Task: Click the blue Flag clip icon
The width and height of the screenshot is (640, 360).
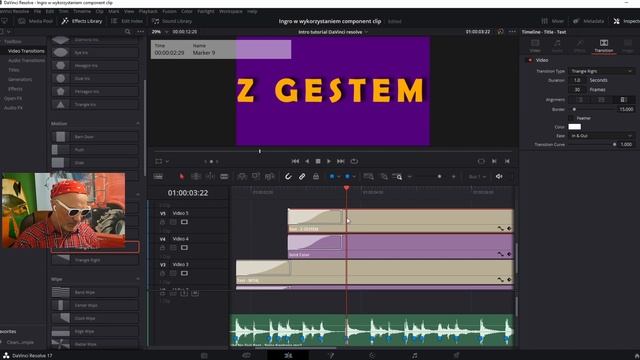Action: click(332, 176)
